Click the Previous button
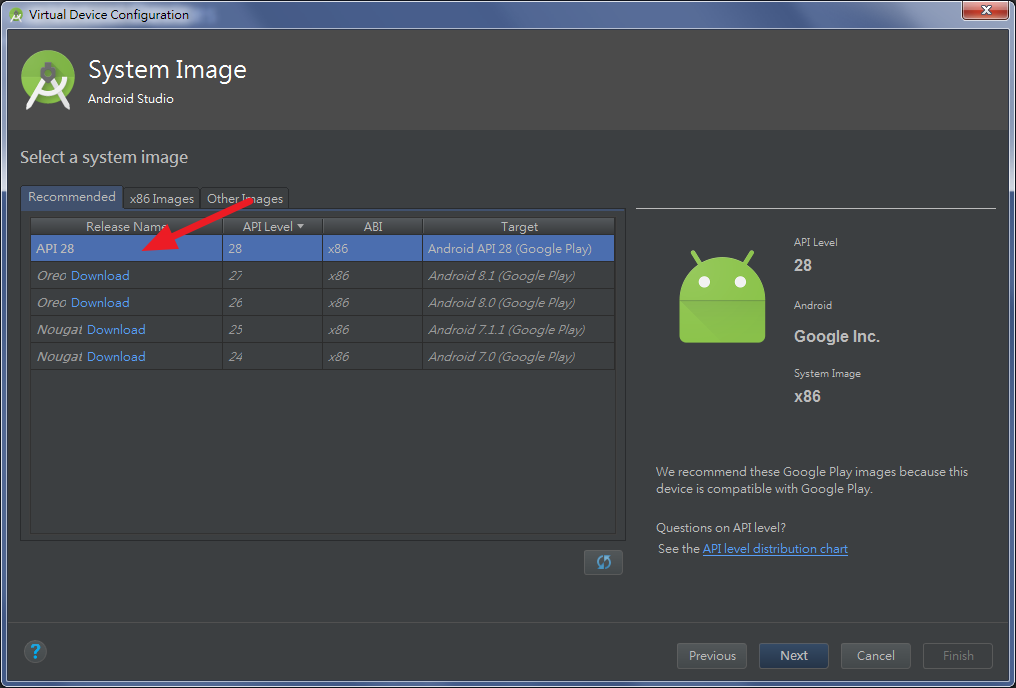Viewport: 1016px width, 688px height. coord(712,656)
